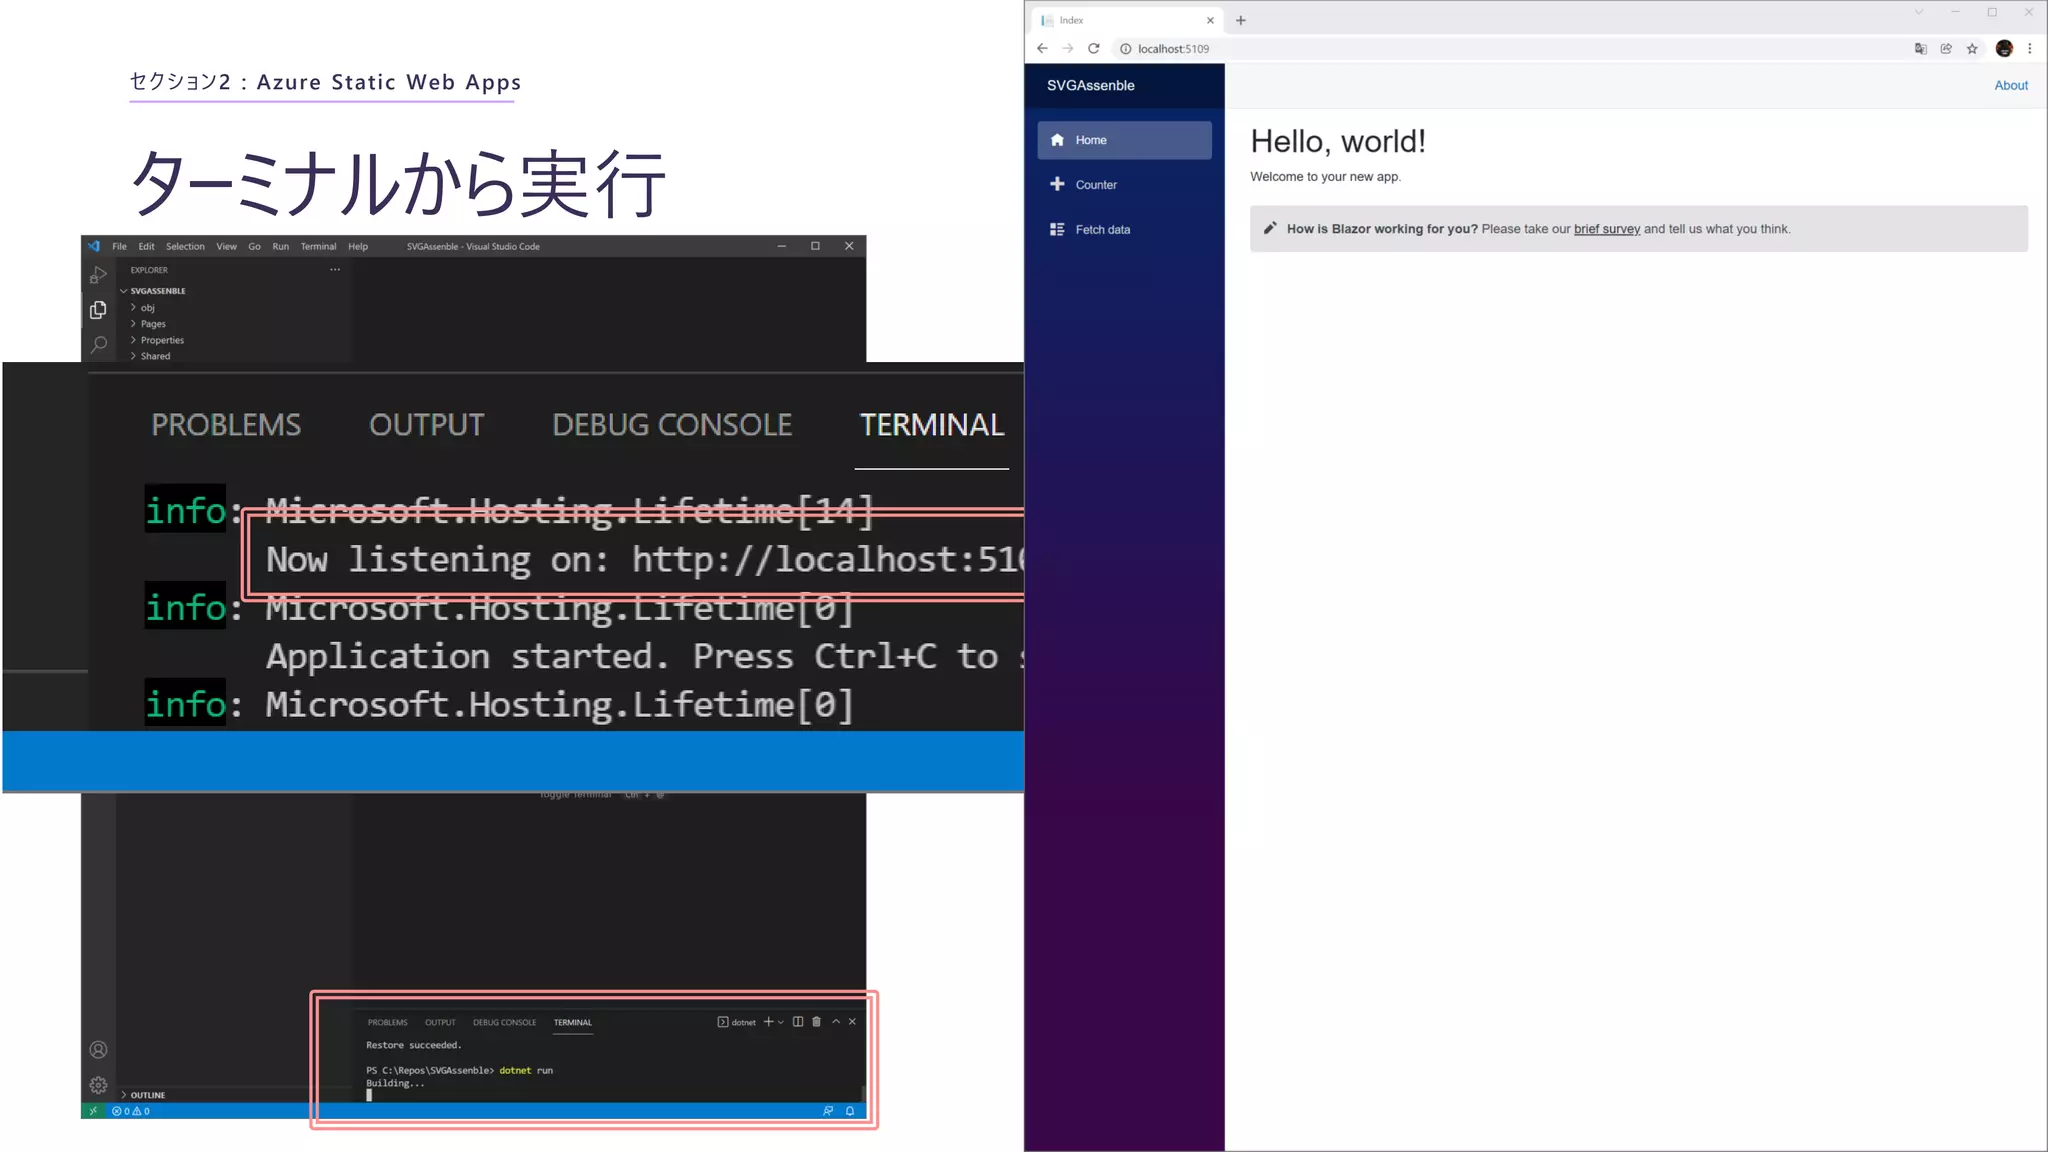This screenshot has width=2048, height=1152.
Task: Open the VS Code Search view
Action: [x=98, y=345]
